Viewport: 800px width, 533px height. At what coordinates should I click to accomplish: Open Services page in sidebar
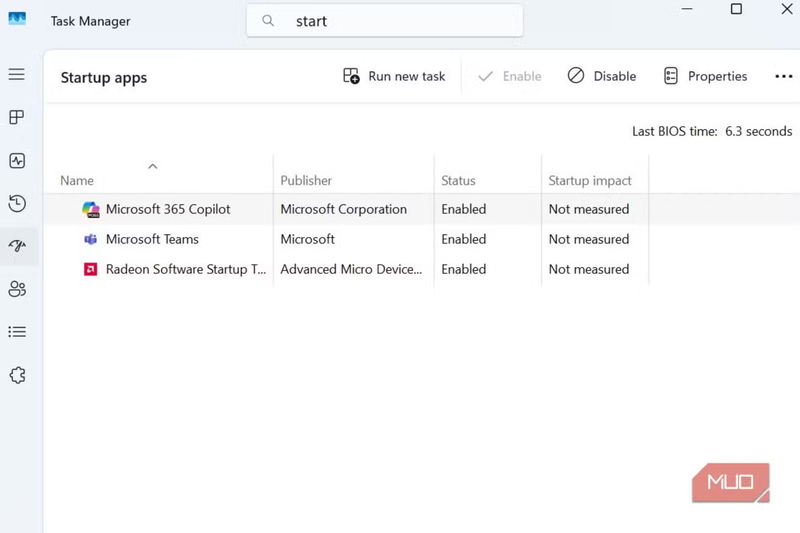[17, 375]
